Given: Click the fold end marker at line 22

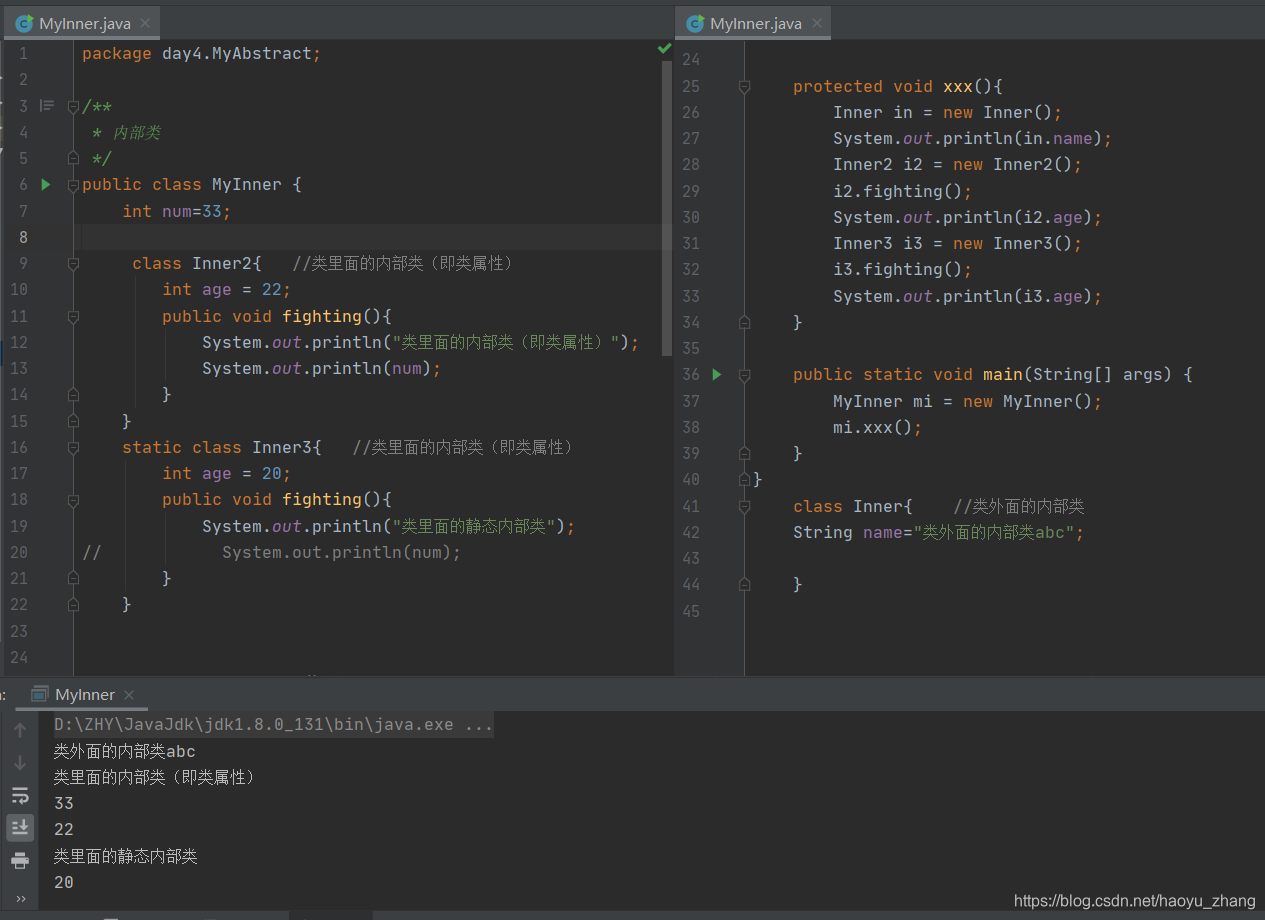Looking at the screenshot, I should (x=73, y=604).
